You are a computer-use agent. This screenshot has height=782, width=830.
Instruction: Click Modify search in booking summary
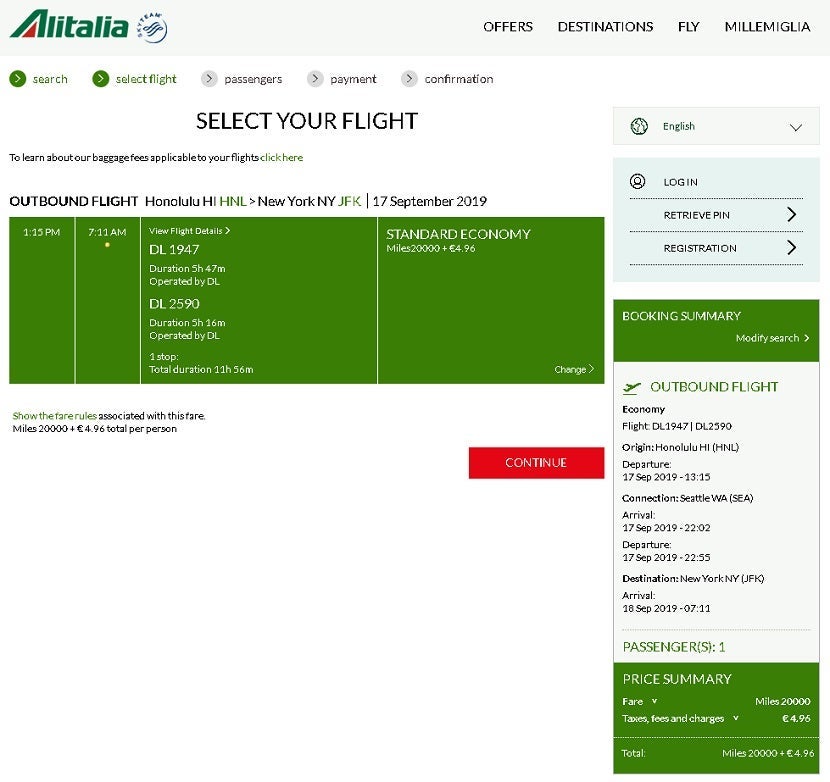tap(771, 338)
